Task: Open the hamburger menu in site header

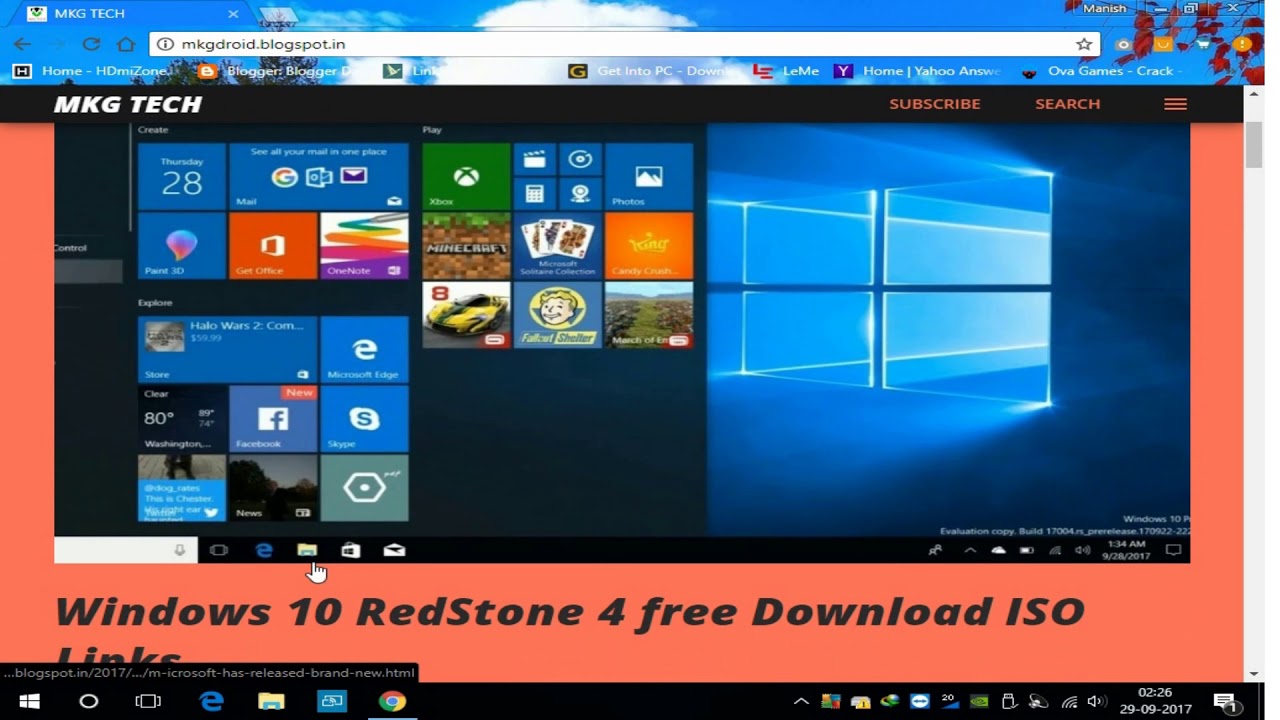Action: [1175, 104]
